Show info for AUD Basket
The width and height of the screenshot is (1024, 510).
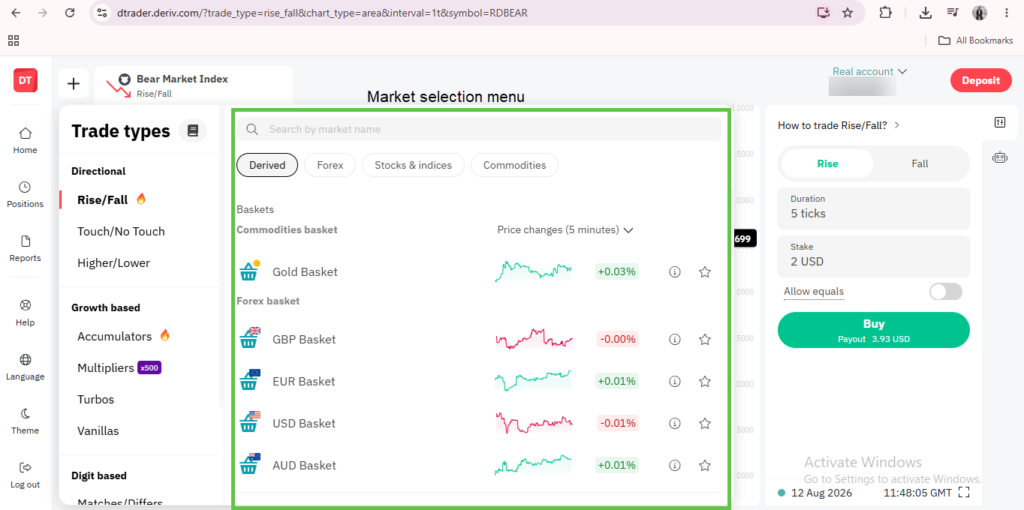coord(675,466)
